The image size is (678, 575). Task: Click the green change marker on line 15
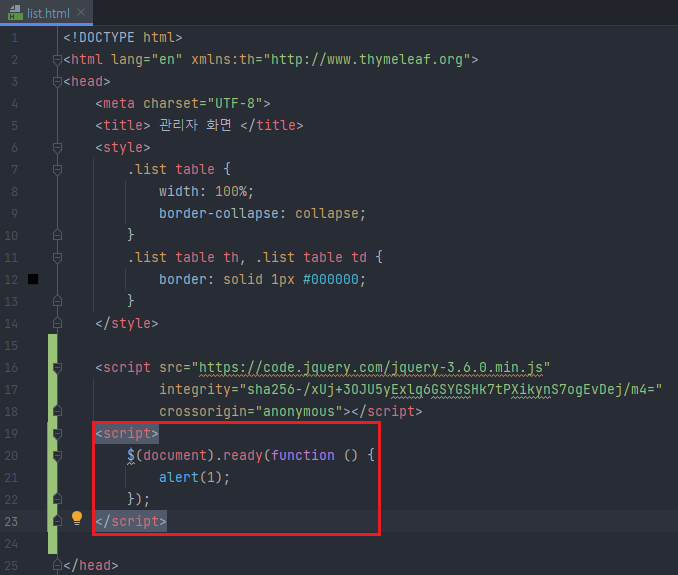(x=52, y=345)
